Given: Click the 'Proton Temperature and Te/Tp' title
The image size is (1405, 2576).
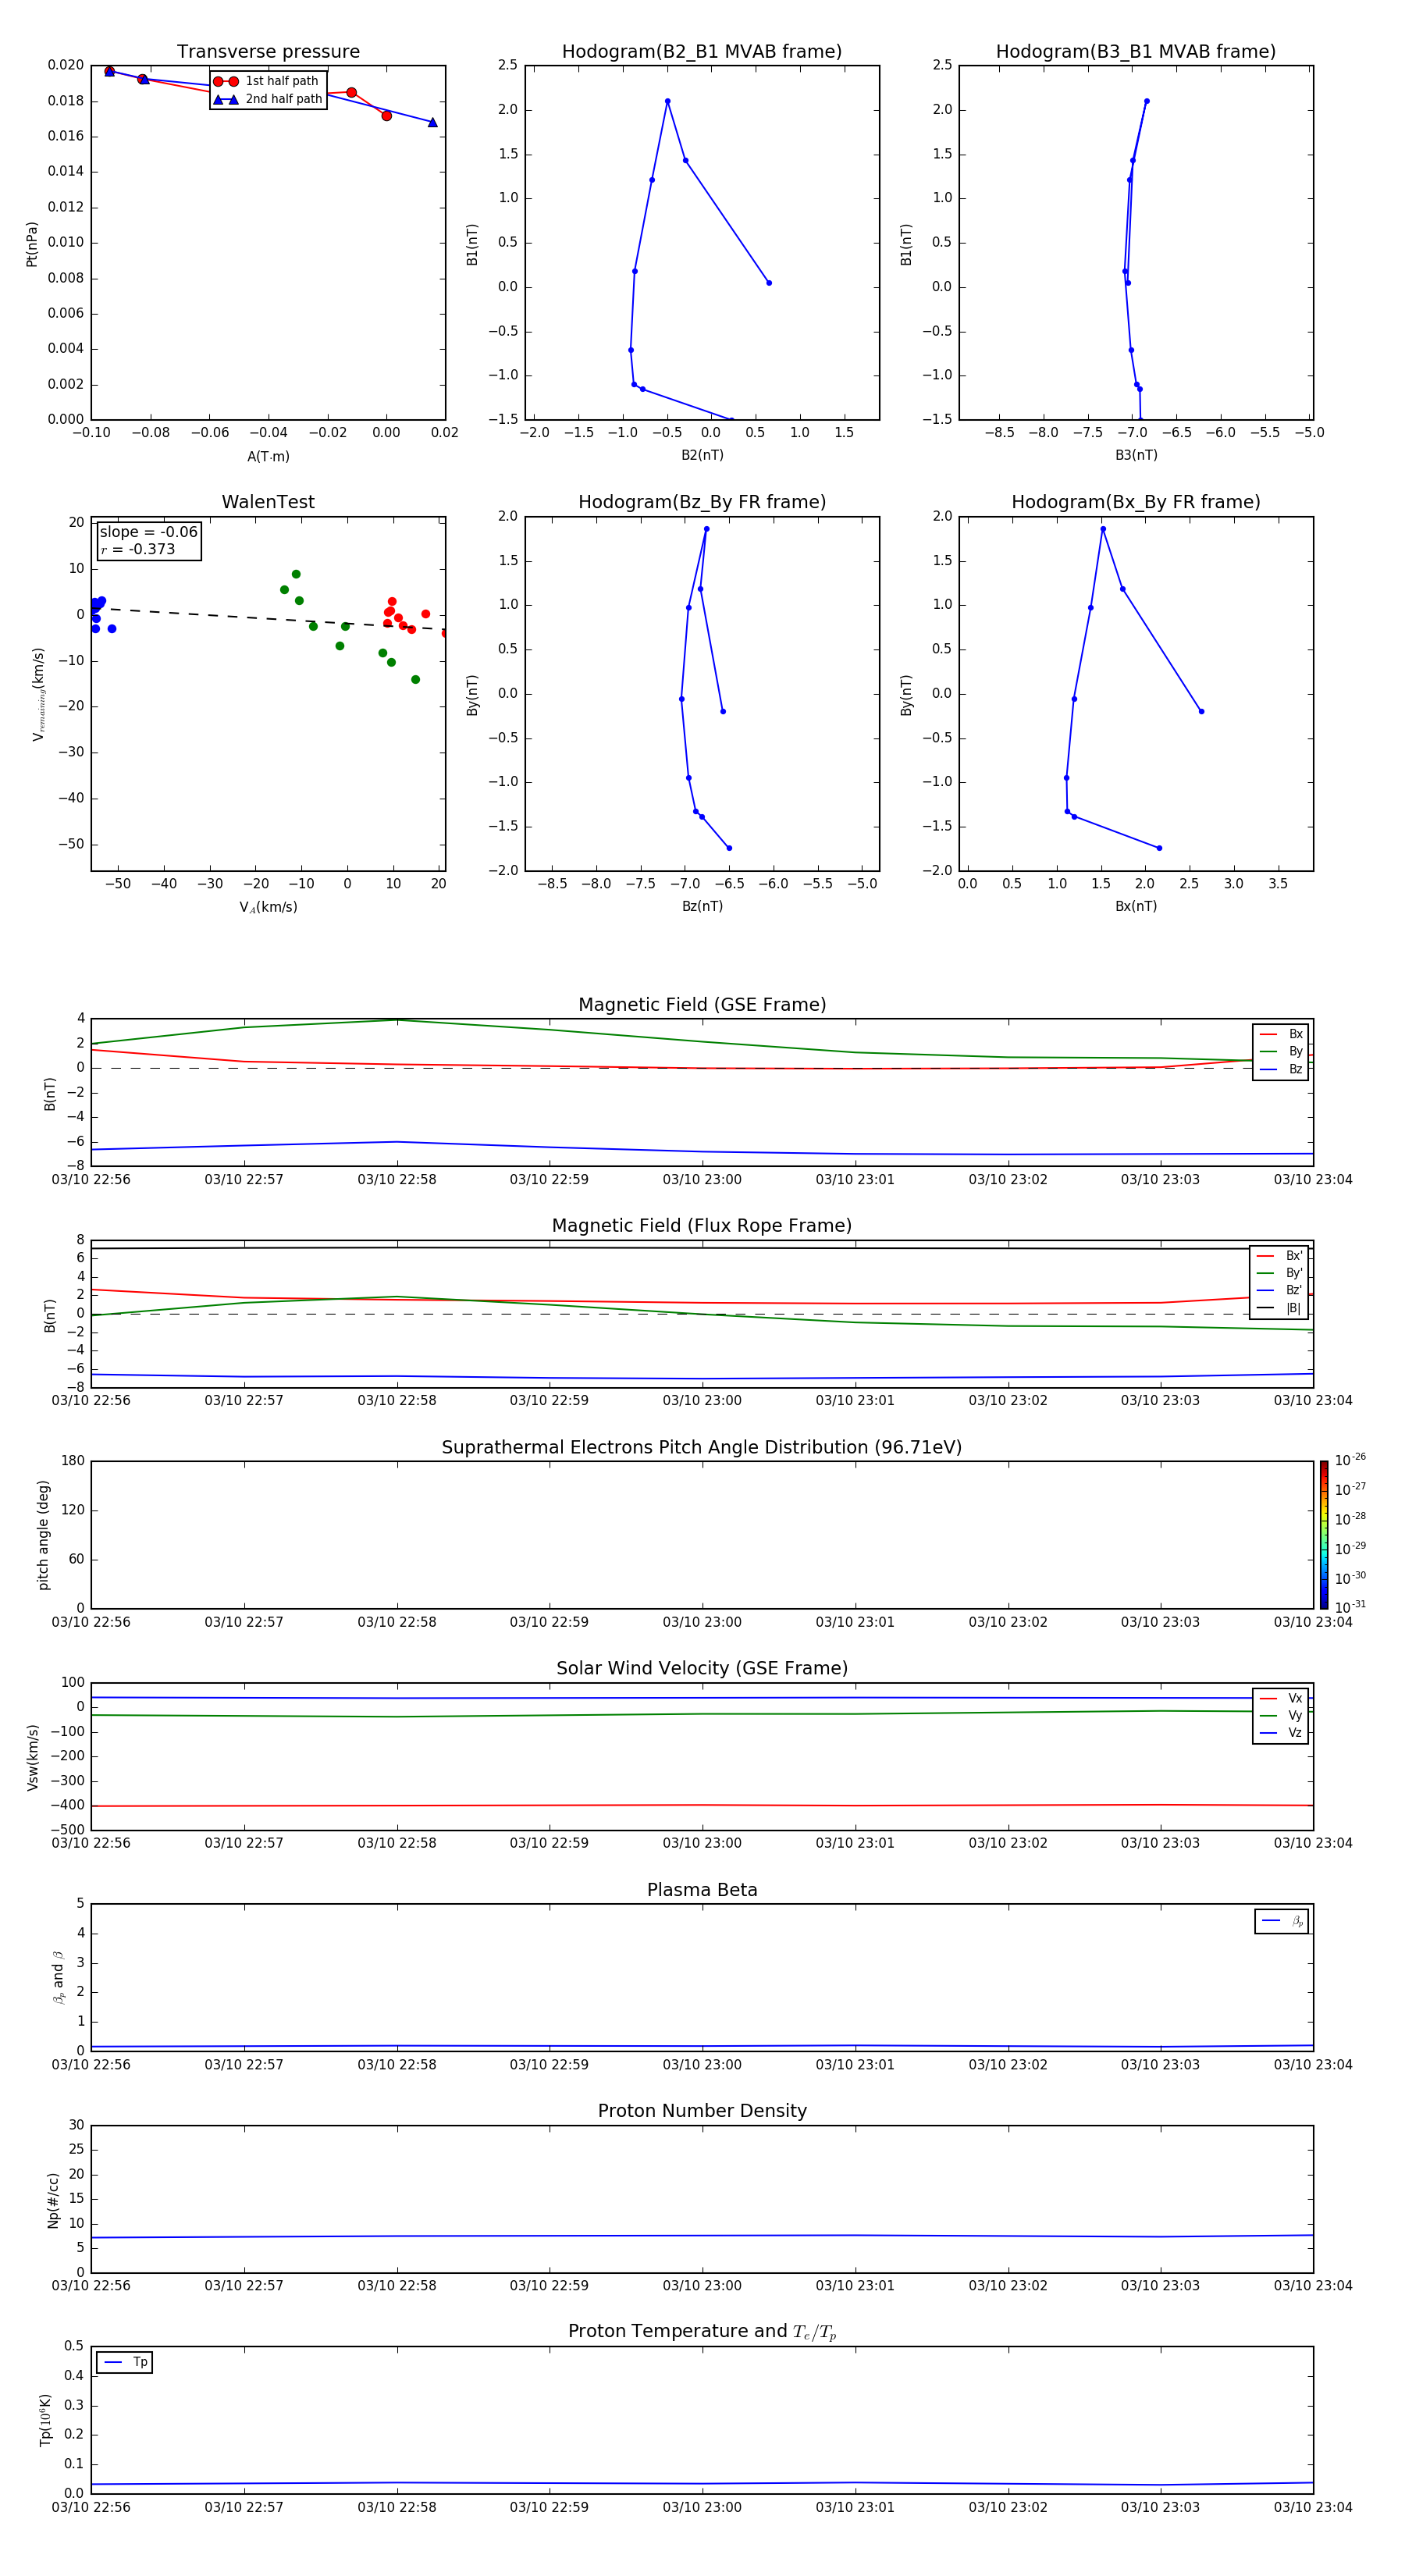Looking at the screenshot, I should click(x=702, y=2331).
